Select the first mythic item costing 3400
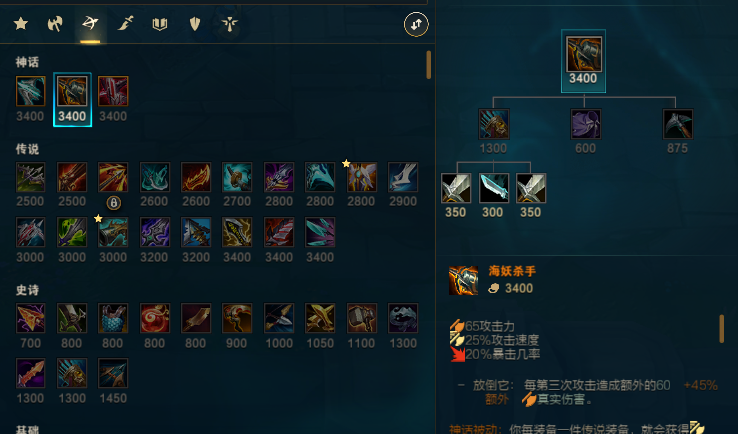The height and width of the screenshot is (434, 738). click(31, 91)
